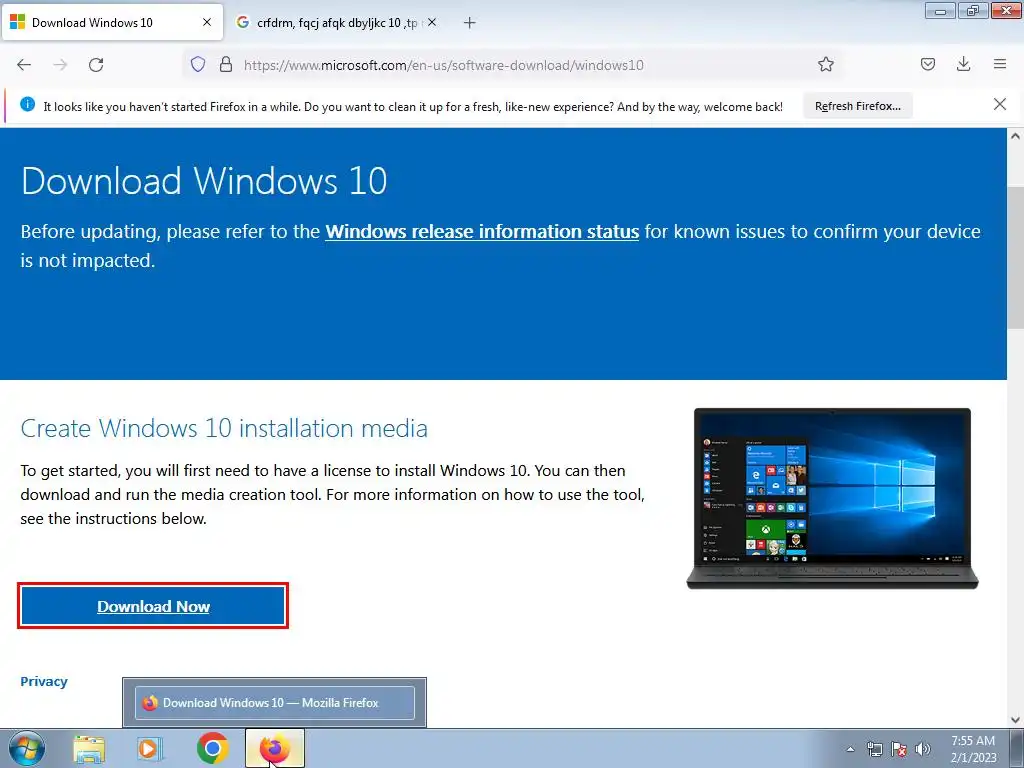Click the vertical scrollbar thumb
Image resolution: width=1024 pixels, height=768 pixels.
pos(1015,258)
